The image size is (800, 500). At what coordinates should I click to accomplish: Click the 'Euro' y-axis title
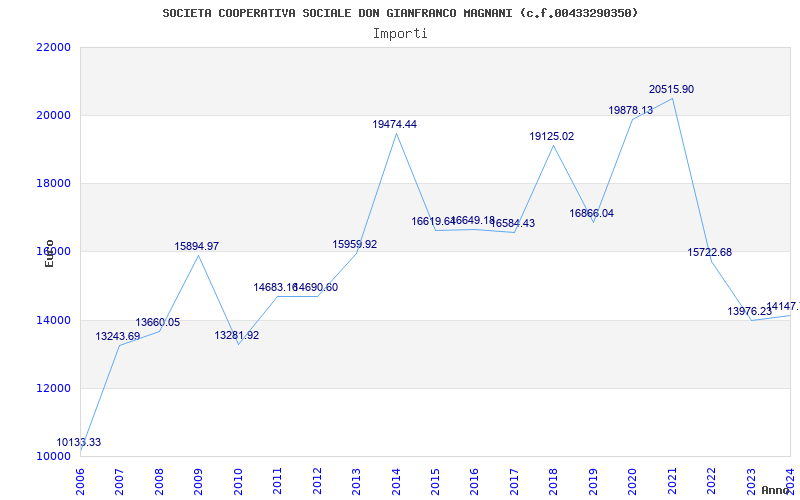pyautogui.click(x=49, y=254)
